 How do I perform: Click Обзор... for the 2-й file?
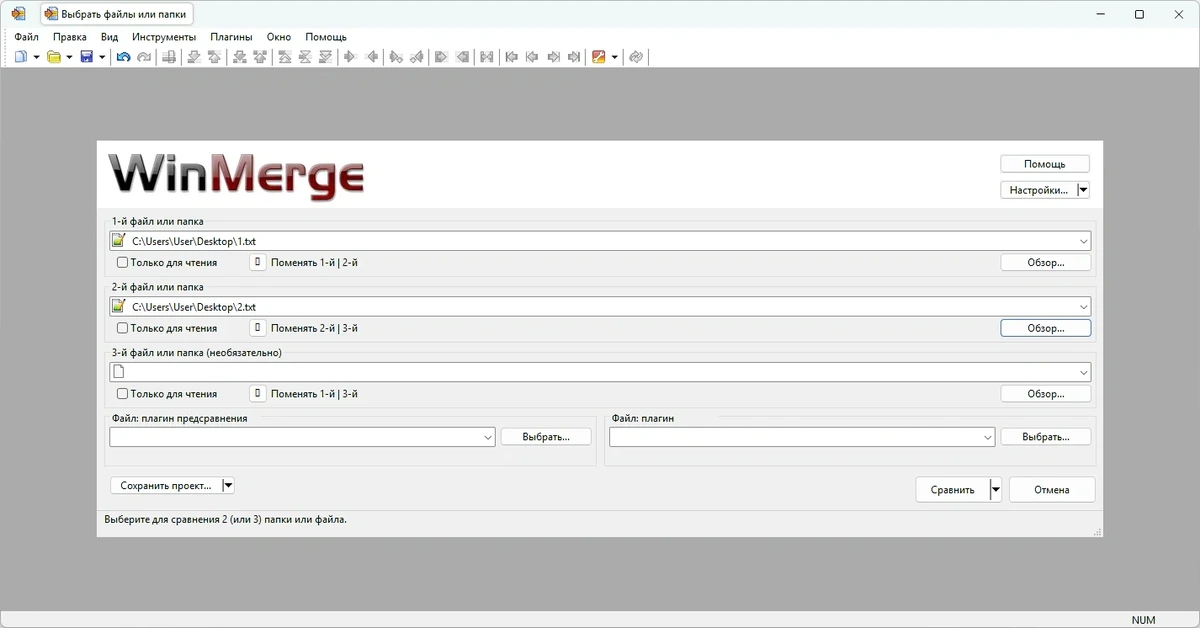click(x=1046, y=328)
